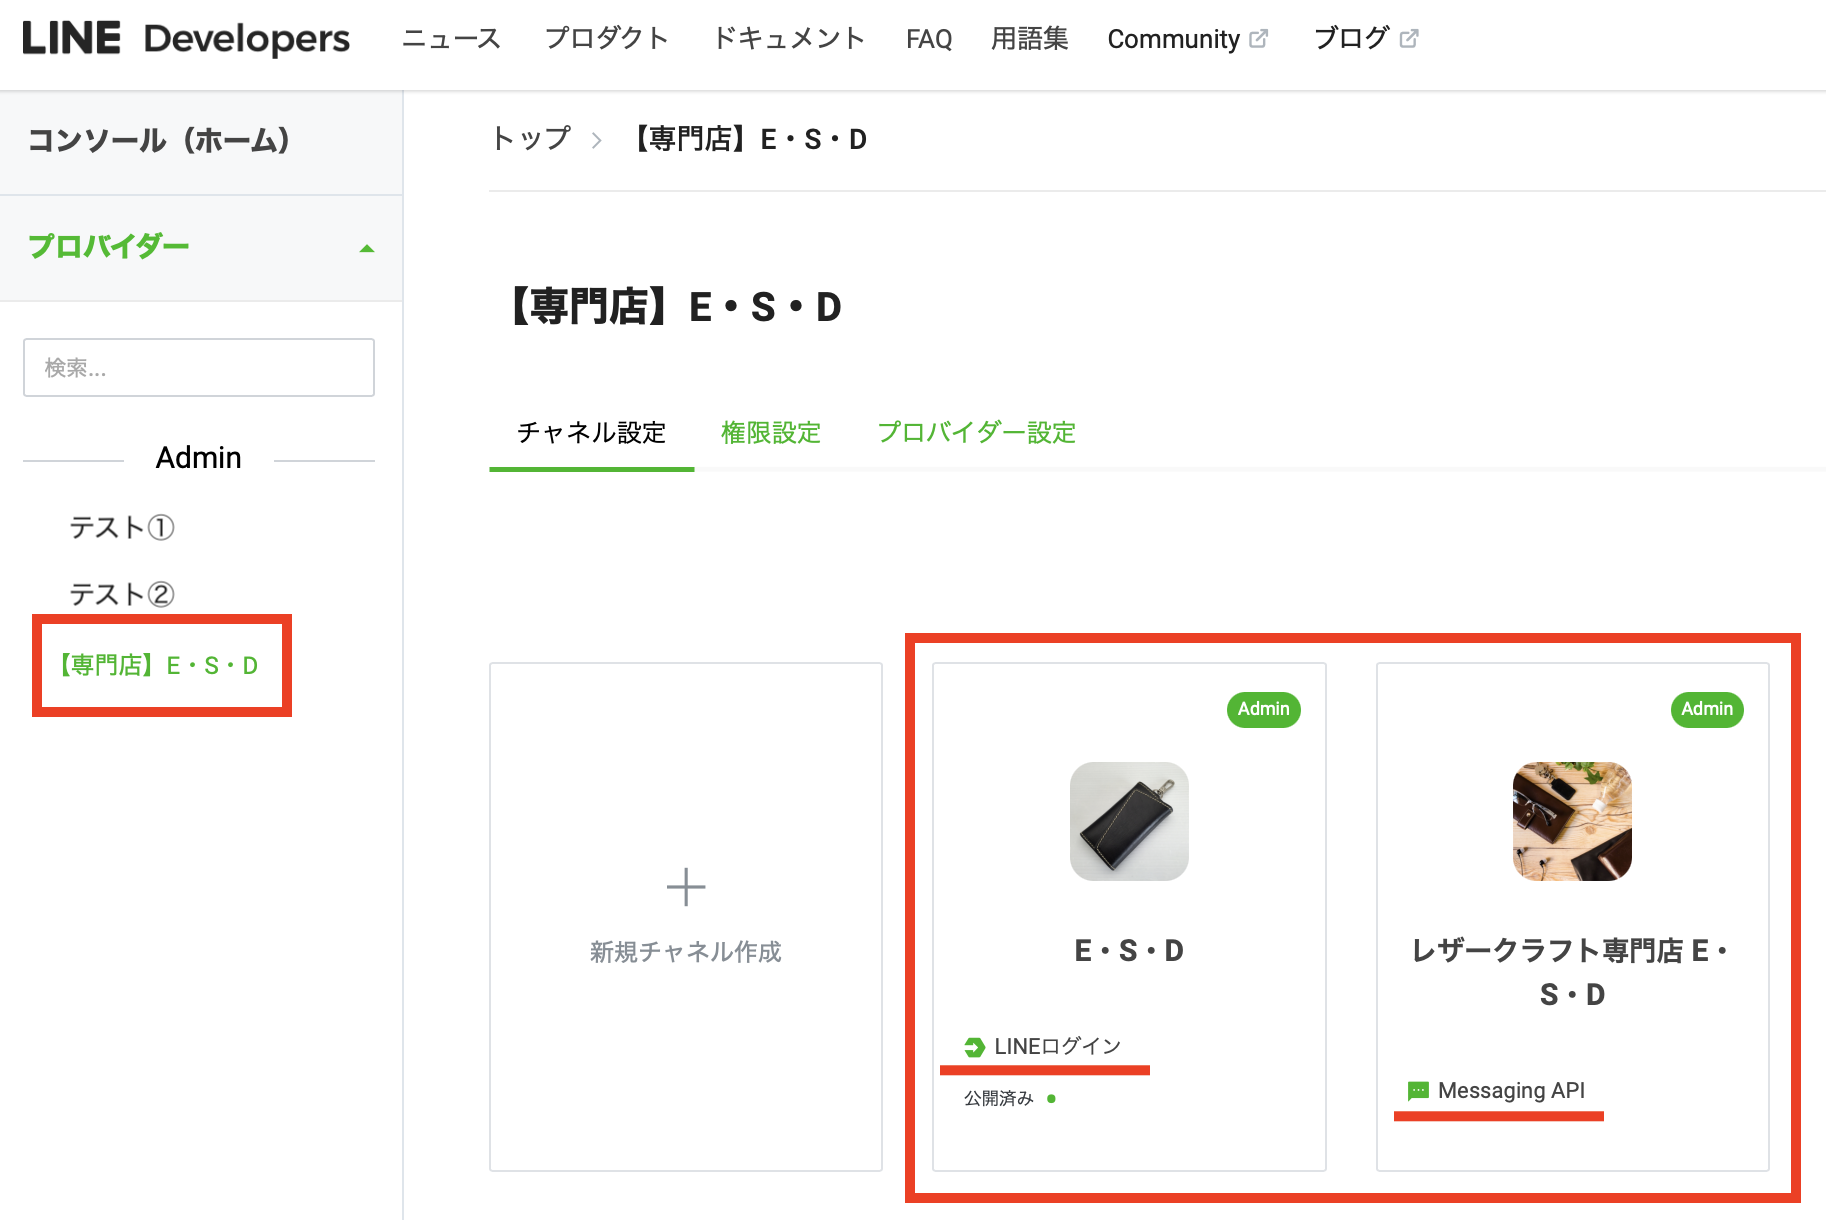
Task: Go to トップ in breadcrumb
Action: tap(531, 139)
